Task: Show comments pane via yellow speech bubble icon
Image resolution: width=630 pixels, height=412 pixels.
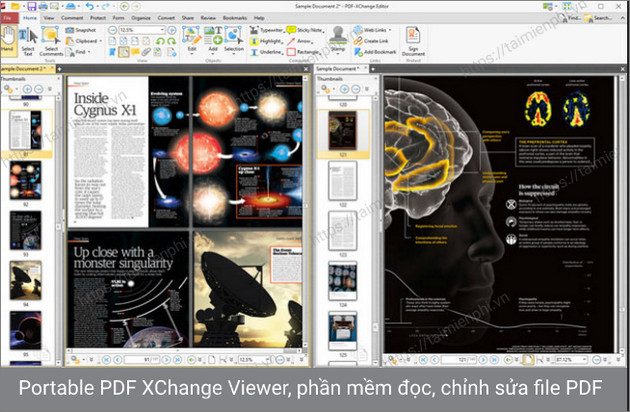Action: click(135, 52)
